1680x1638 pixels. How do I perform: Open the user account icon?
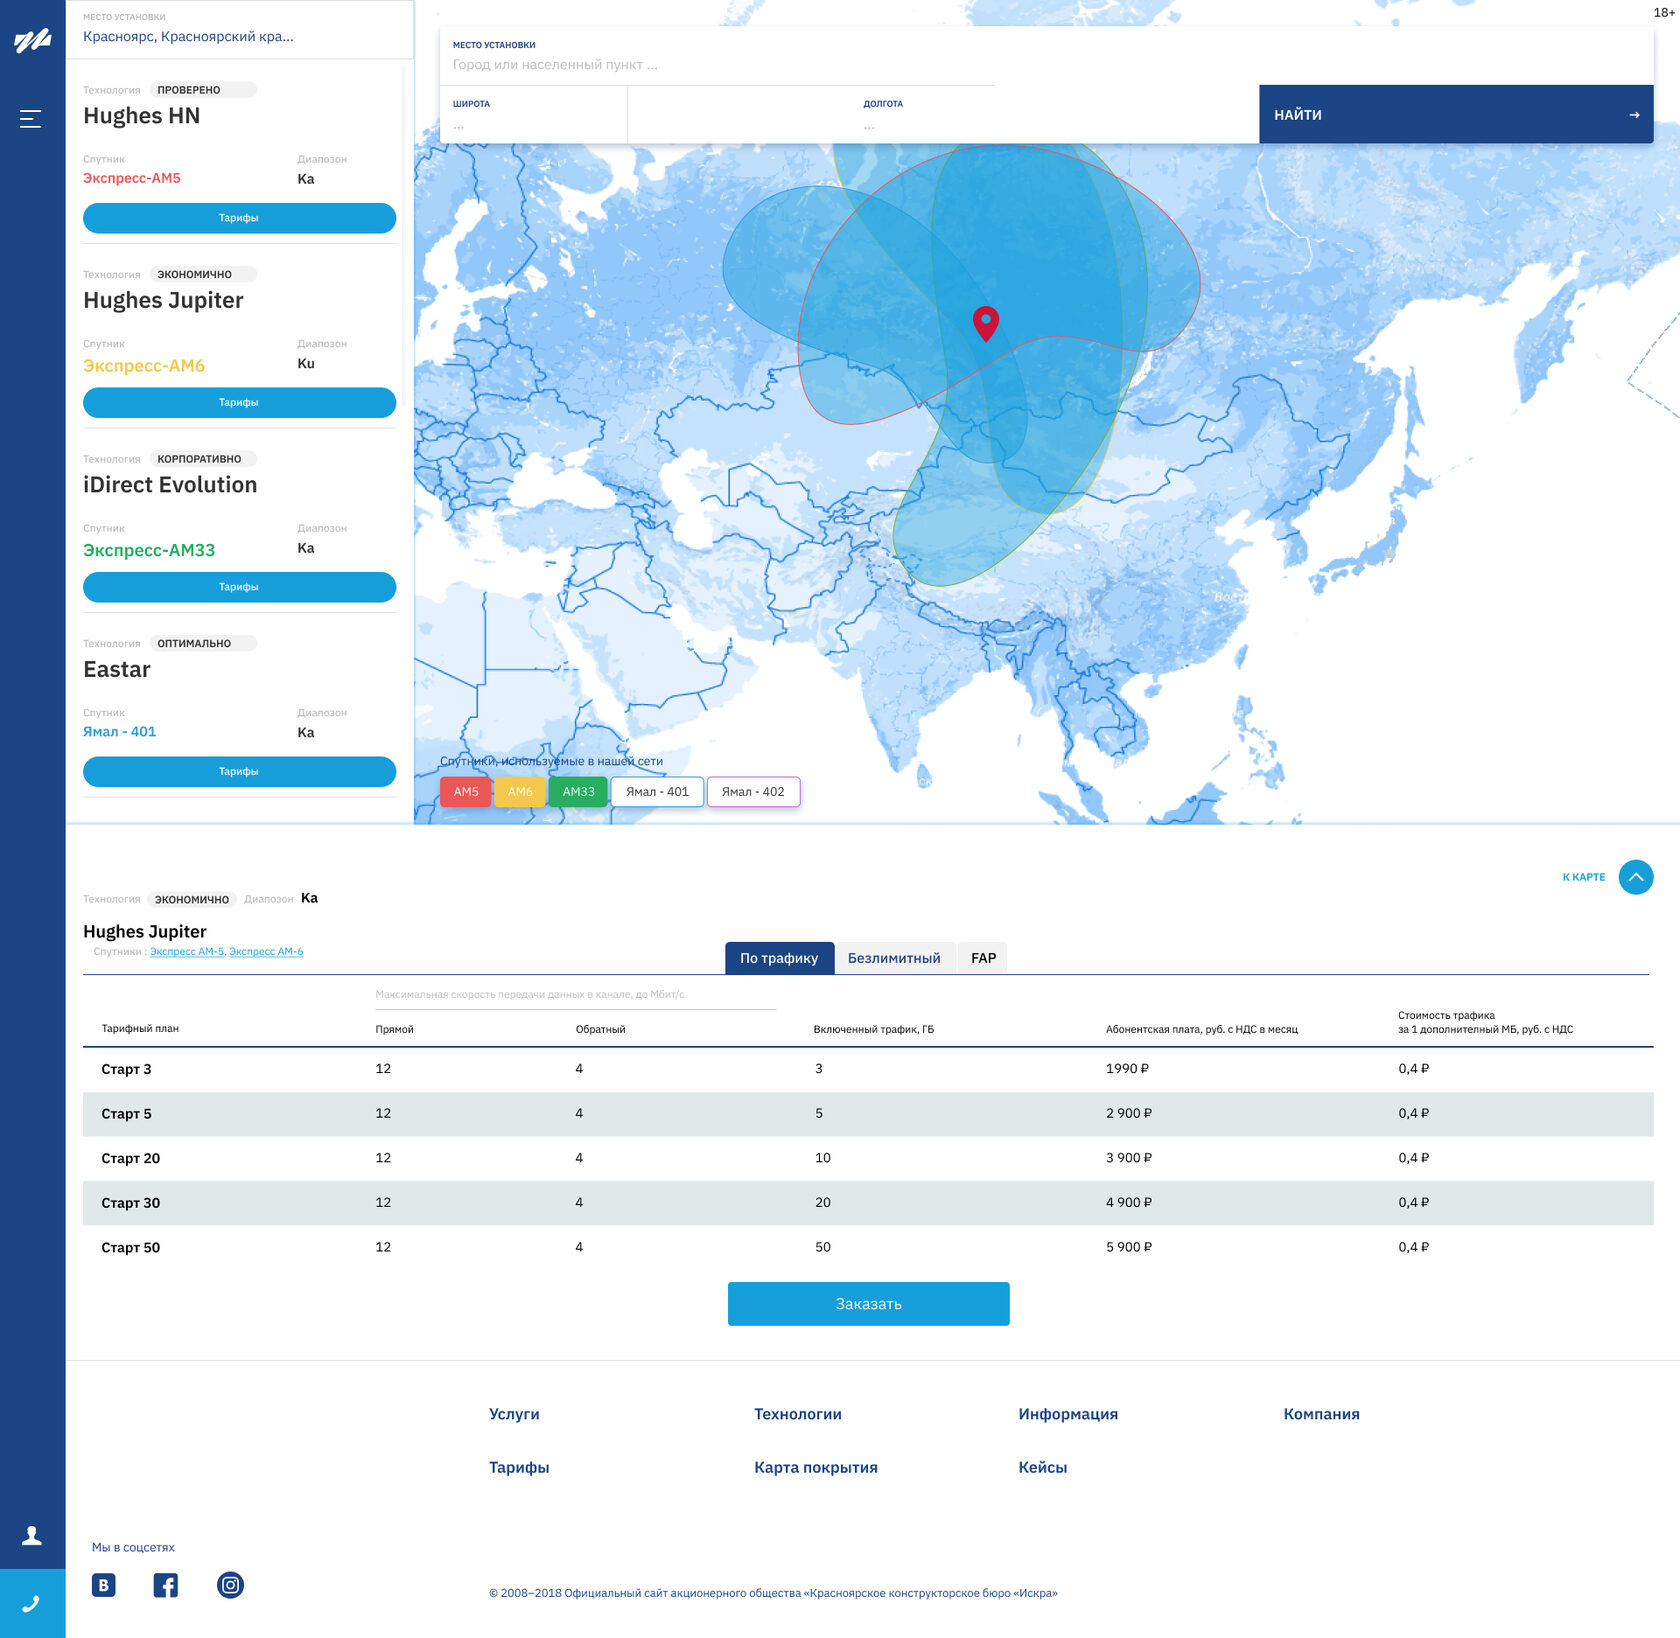32,1535
